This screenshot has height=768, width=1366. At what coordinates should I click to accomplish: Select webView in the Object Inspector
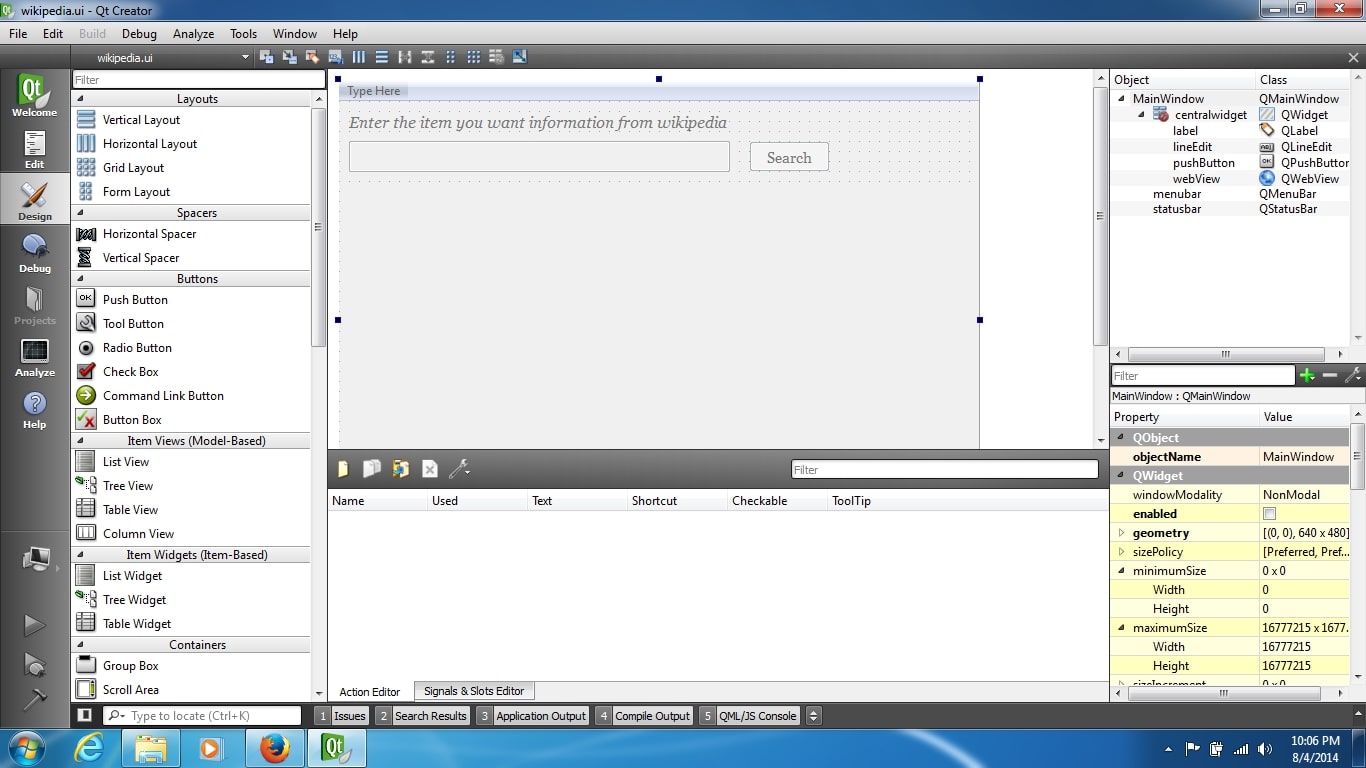[1196, 179]
